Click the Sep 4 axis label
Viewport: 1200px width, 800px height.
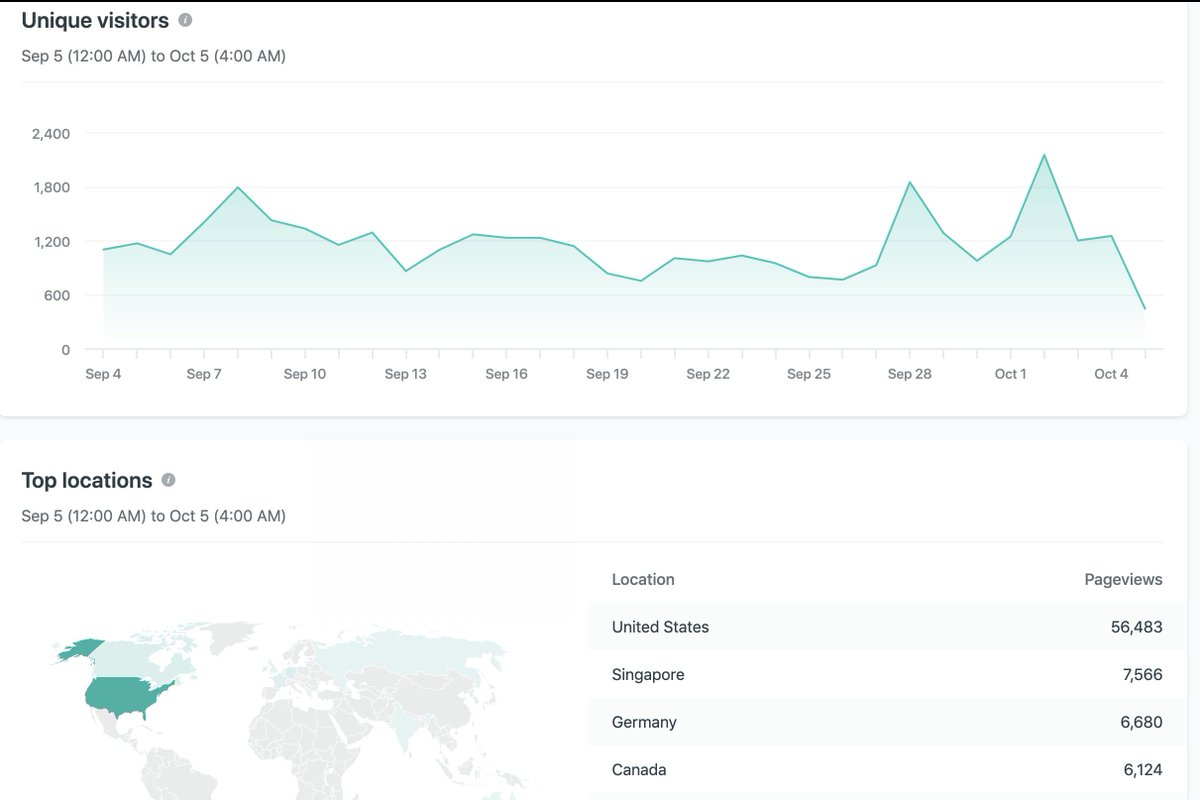[103, 373]
